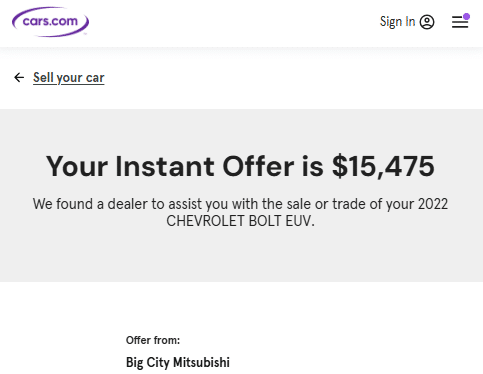Click the cars.com logo
Screen dimensions: 483x374
[x=50, y=22]
